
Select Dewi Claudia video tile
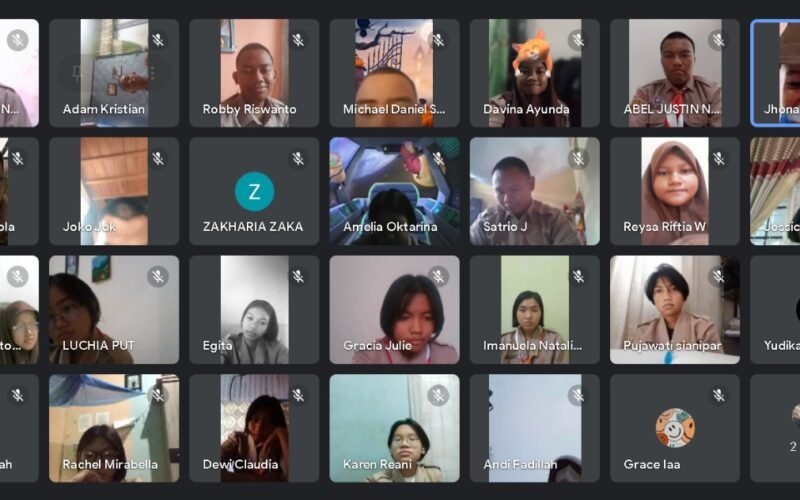(x=254, y=428)
